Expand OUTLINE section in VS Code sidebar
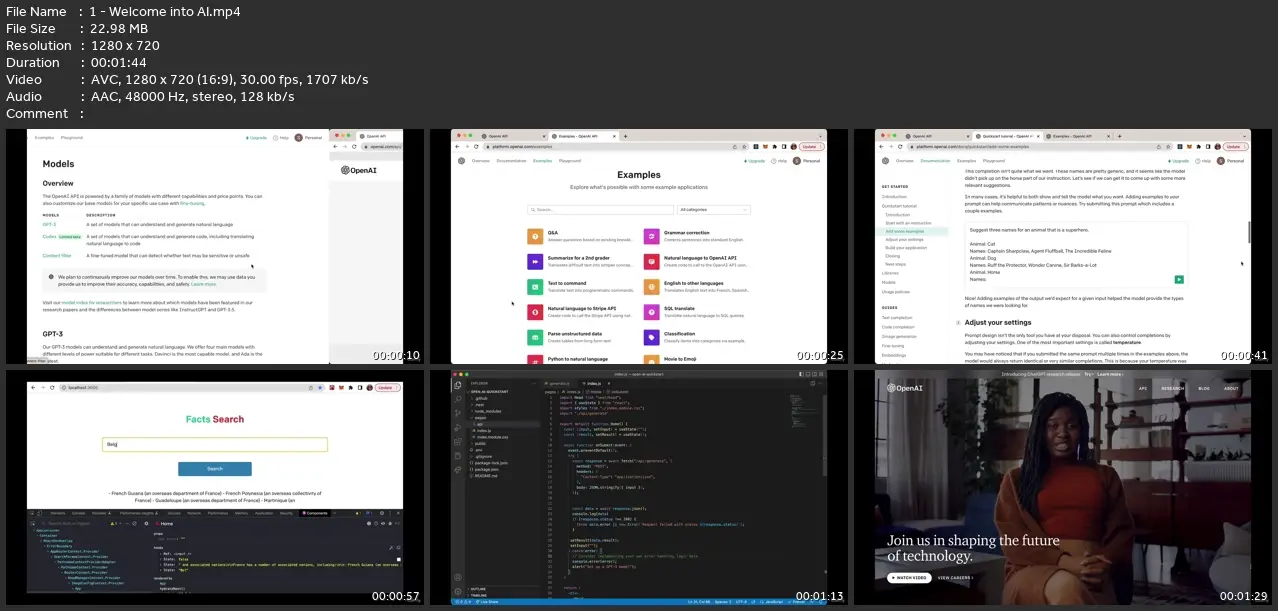 point(478,588)
